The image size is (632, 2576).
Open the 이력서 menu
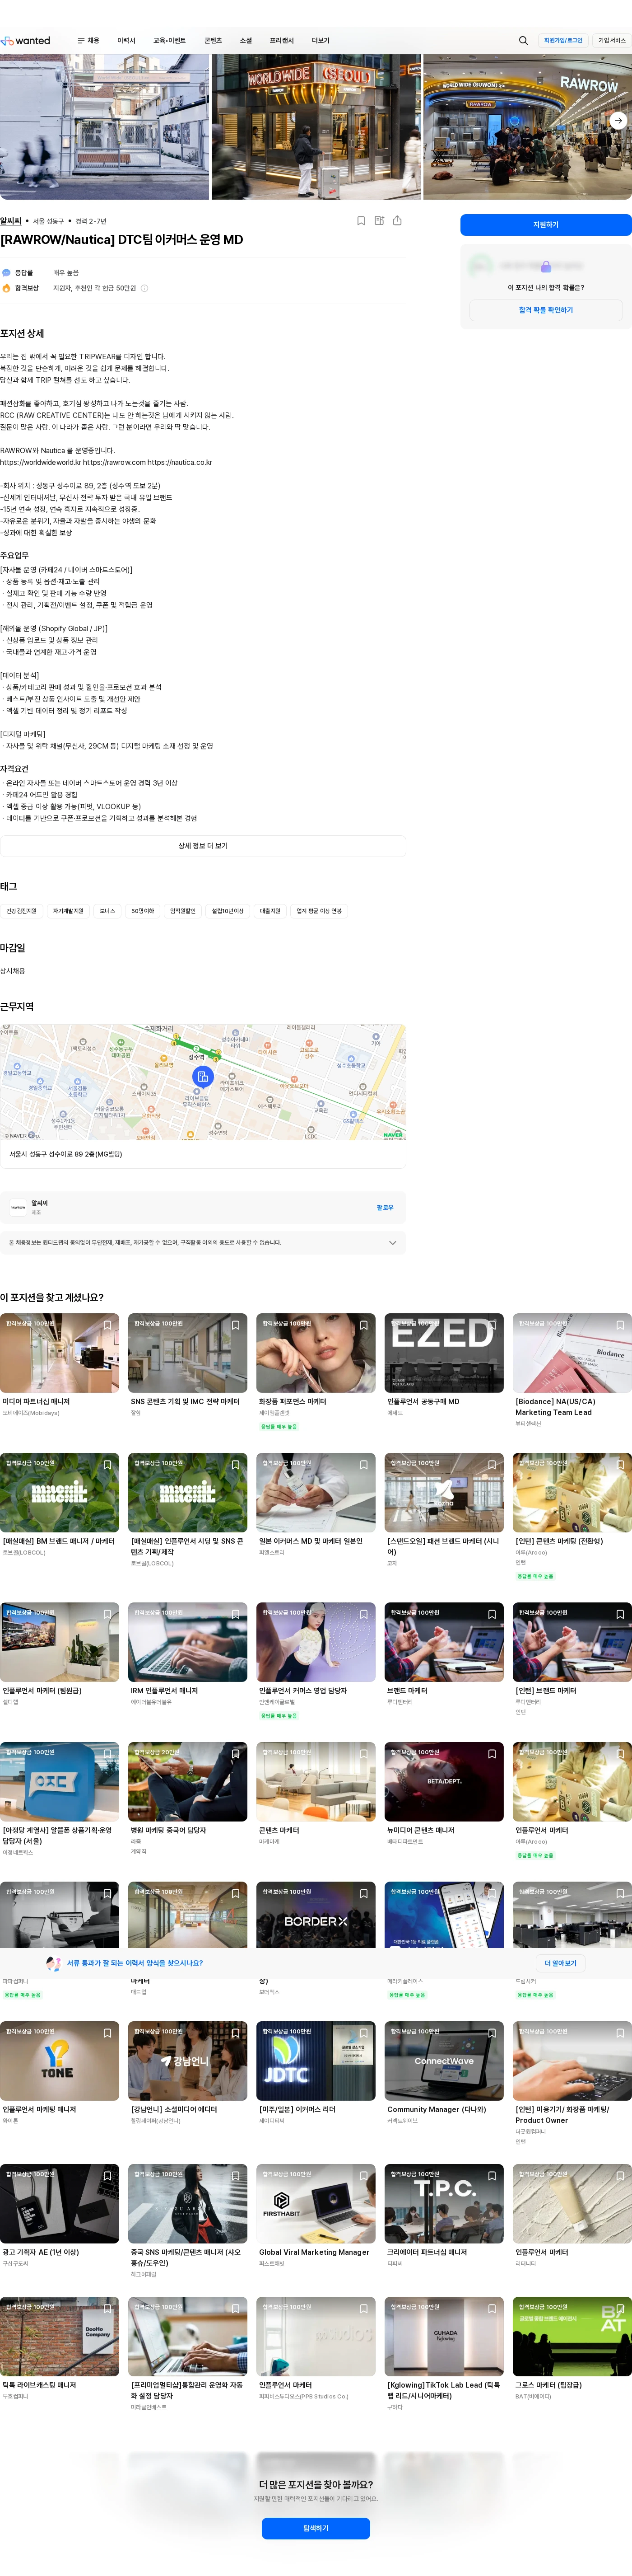point(126,41)
